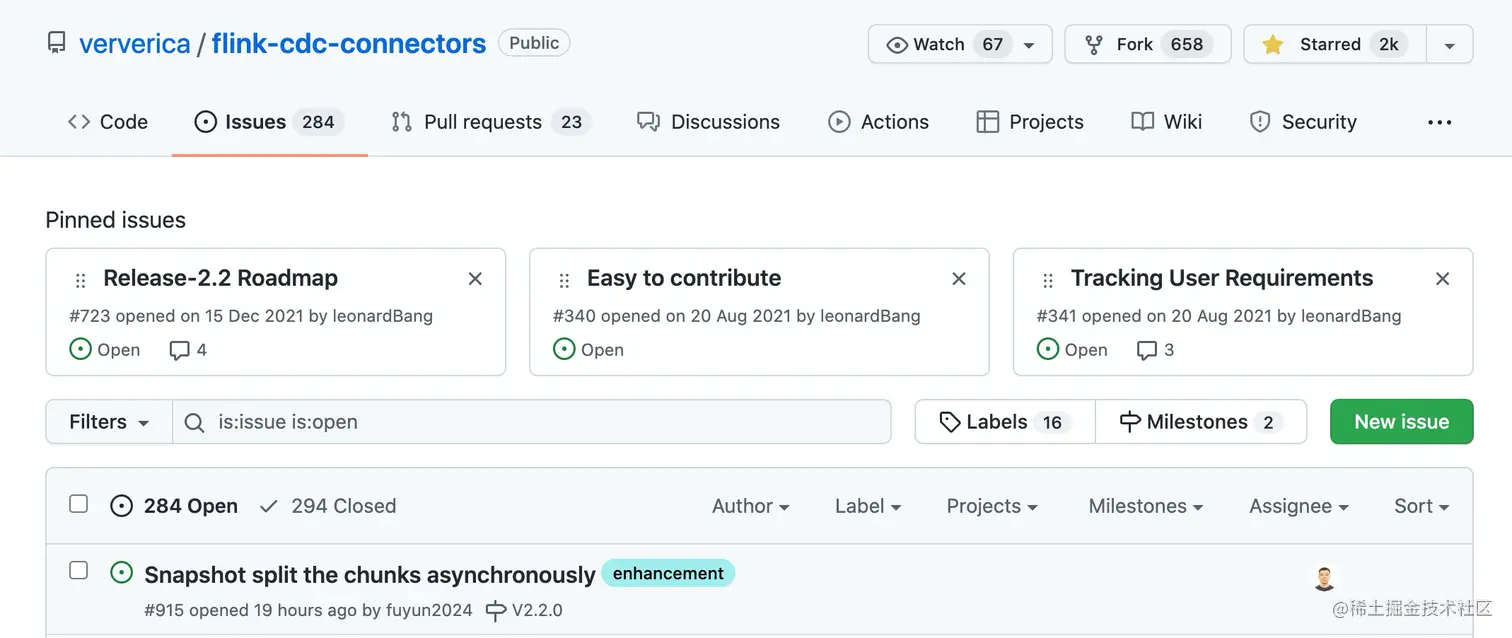Open the Discussions tab
Screen dimensions: 1512x638
coord(708,122)
